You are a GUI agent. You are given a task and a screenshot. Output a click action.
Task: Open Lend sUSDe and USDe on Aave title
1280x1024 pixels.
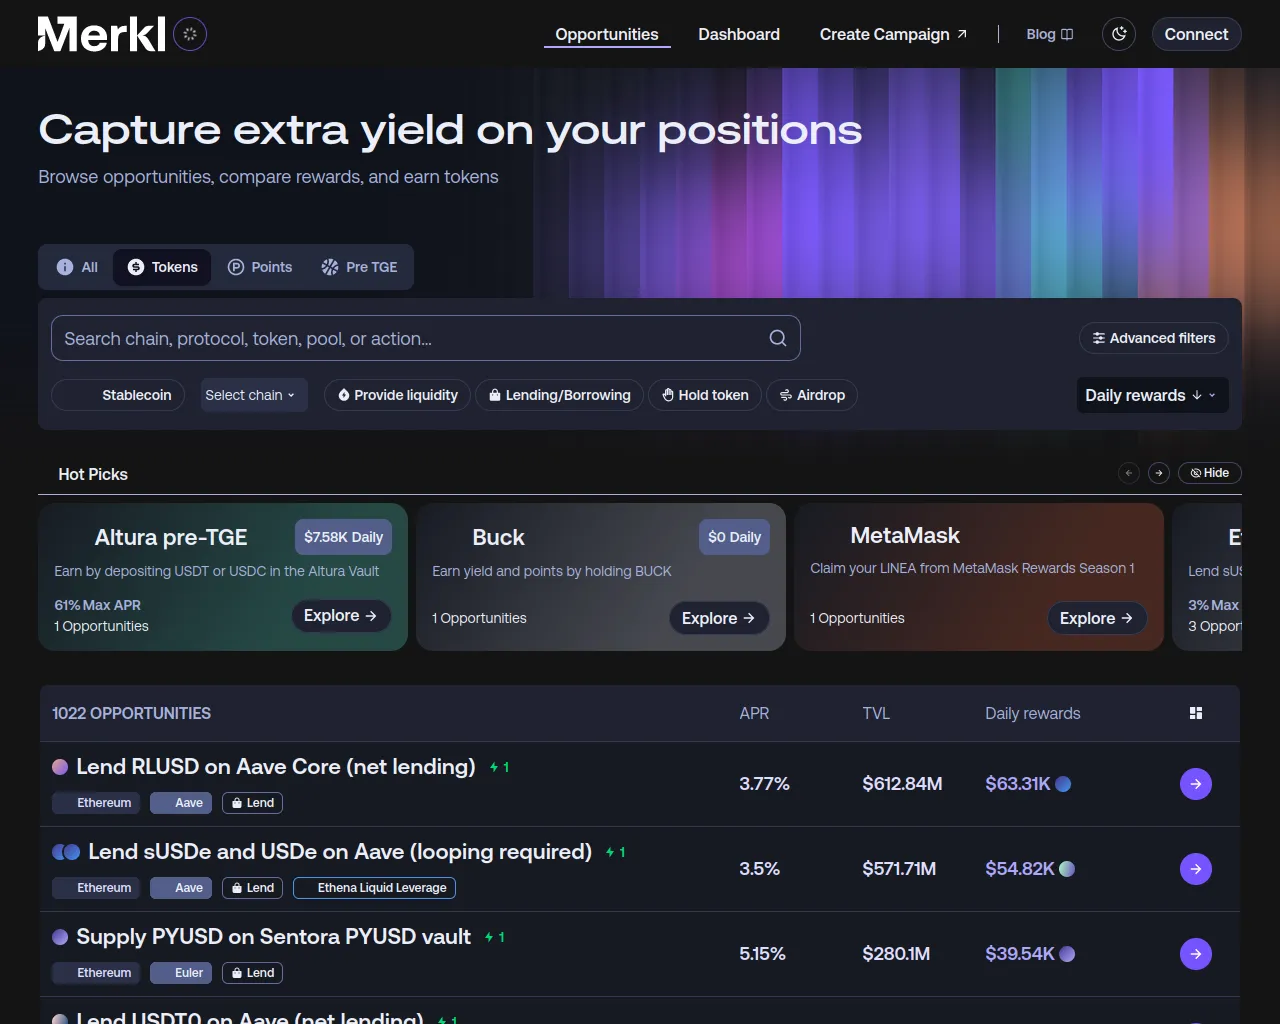340,852
